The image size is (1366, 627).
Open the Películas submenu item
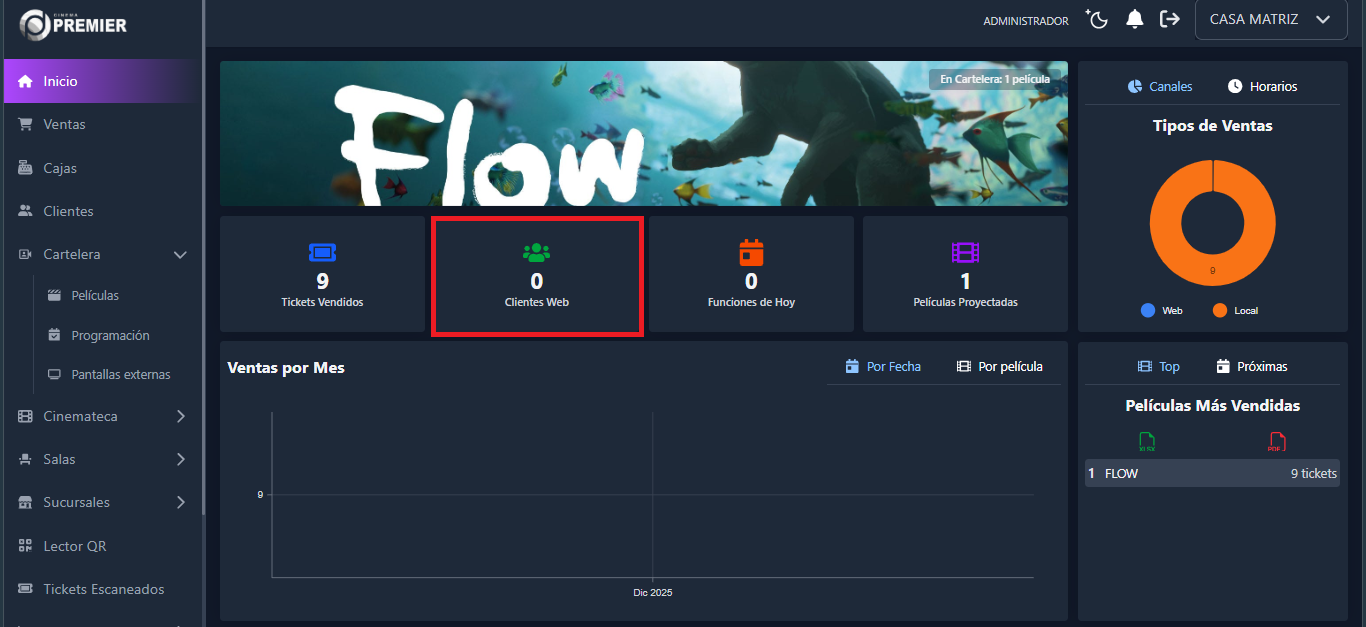click(94, 296)
